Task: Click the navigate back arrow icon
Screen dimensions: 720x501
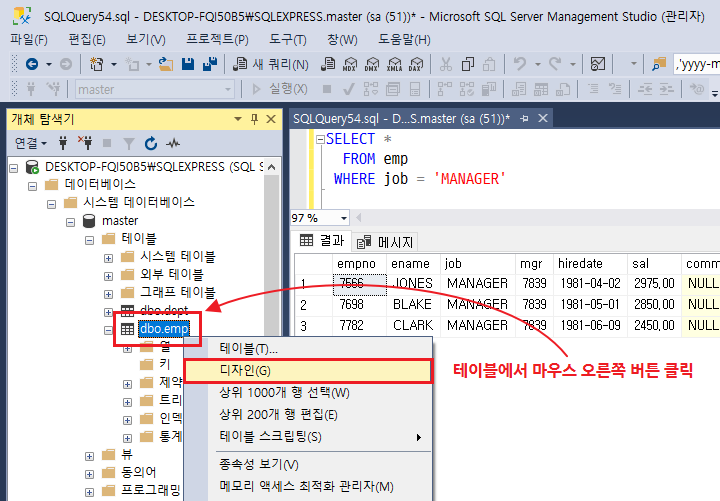Action: pyautogui.click(x=32, y=64)
